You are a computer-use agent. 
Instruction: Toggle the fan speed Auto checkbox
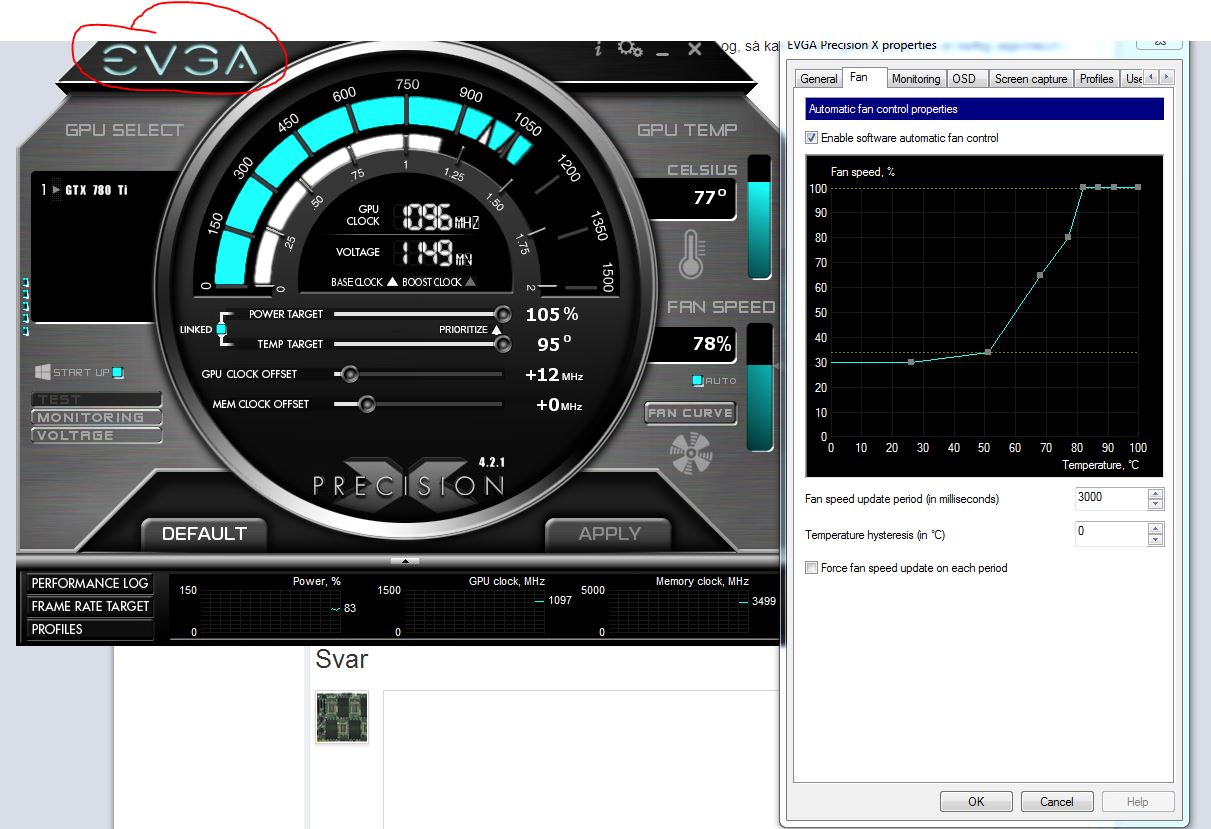coord(697,381)
